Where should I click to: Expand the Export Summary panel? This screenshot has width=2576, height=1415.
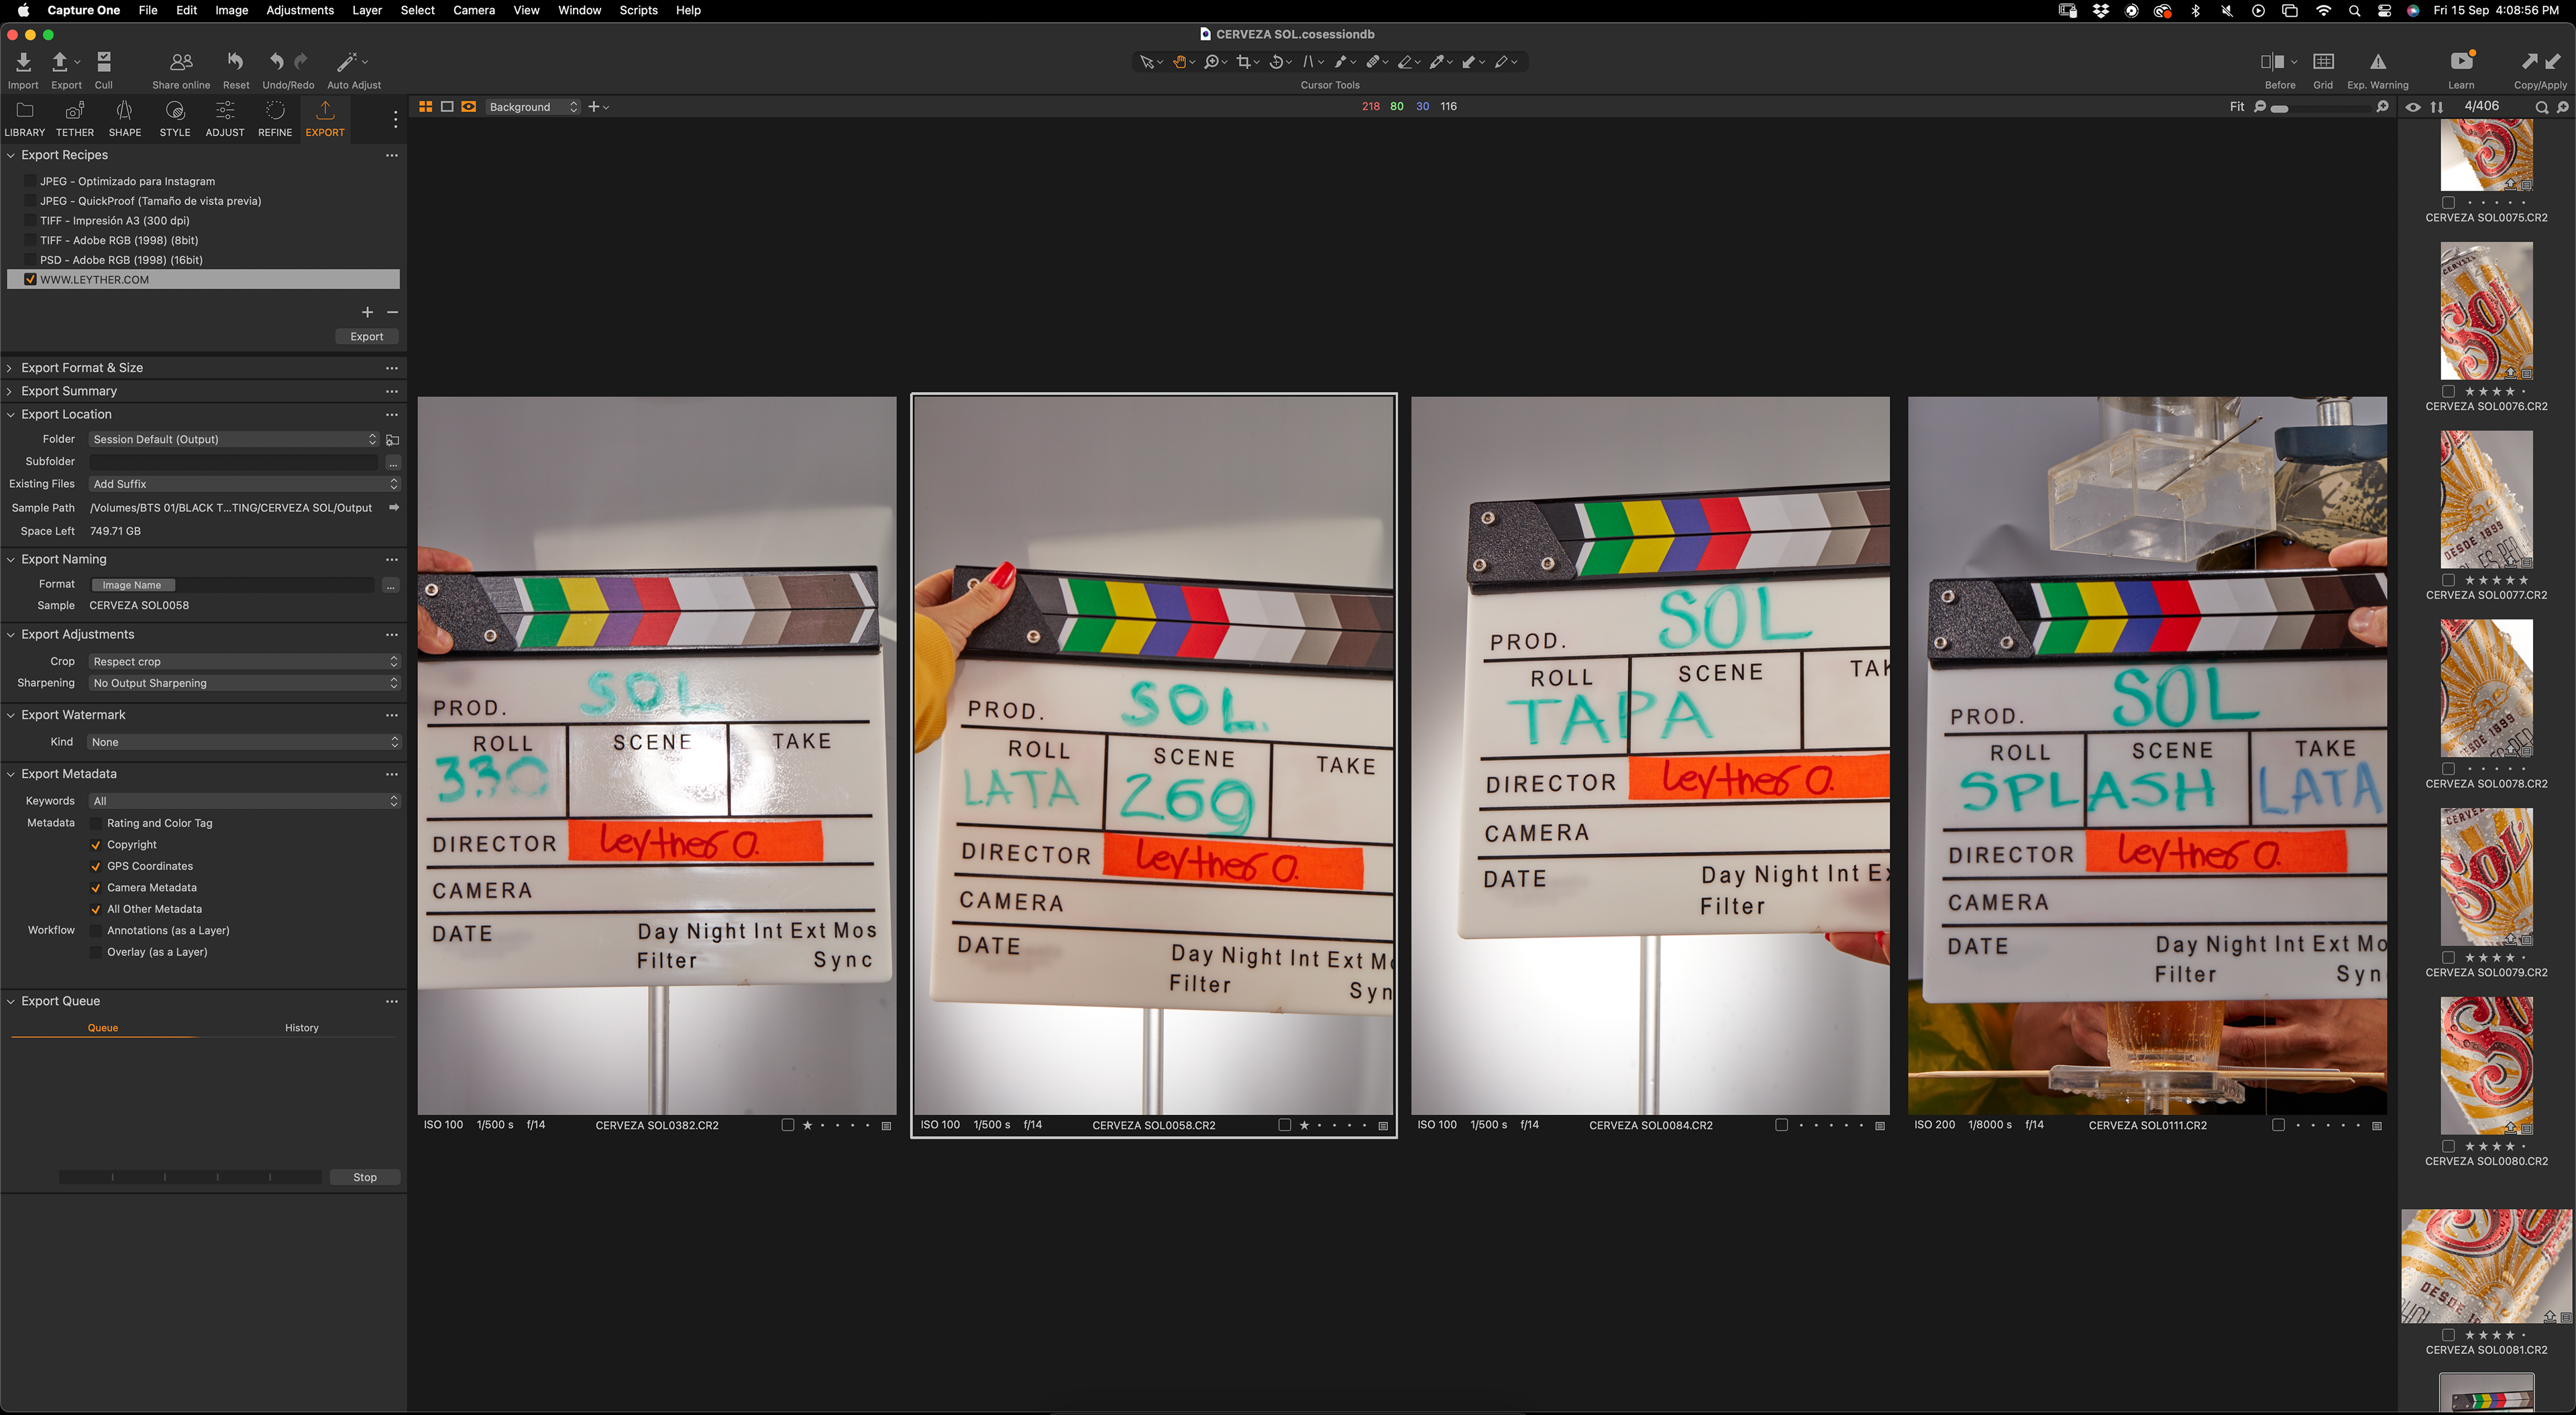pos(10,391)
